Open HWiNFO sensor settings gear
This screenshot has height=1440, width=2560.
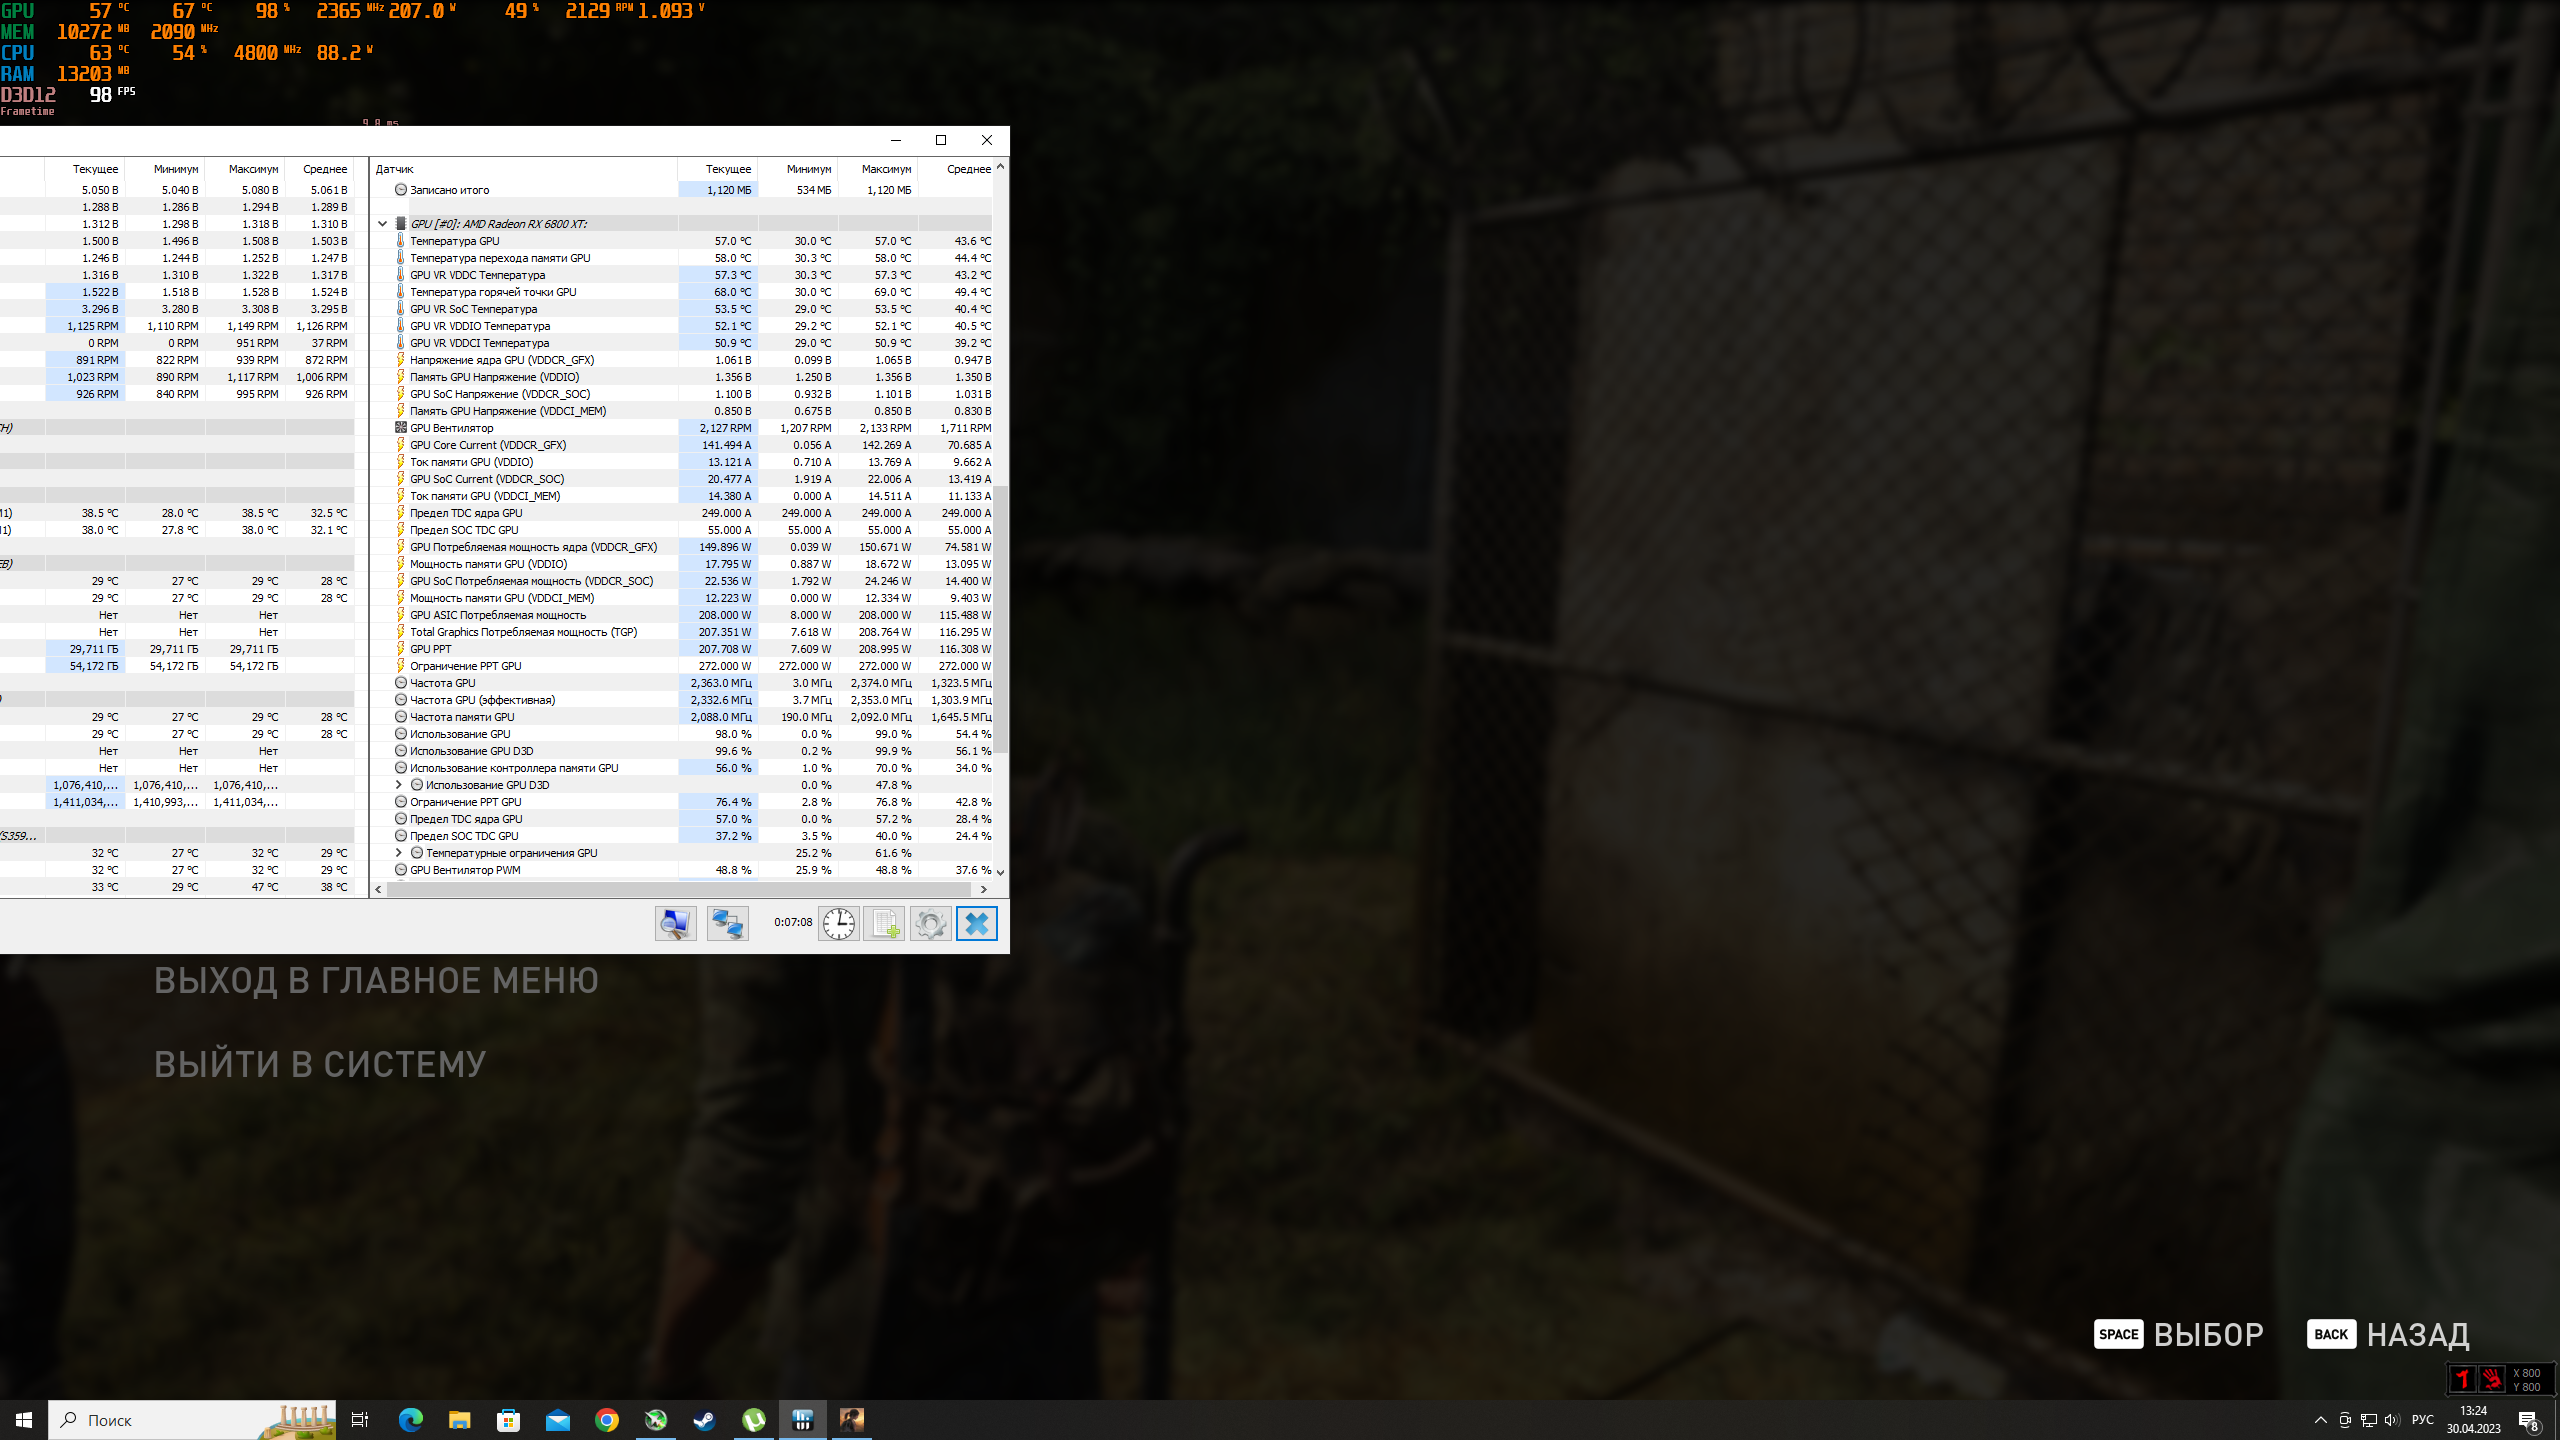(x=930, y=923)
